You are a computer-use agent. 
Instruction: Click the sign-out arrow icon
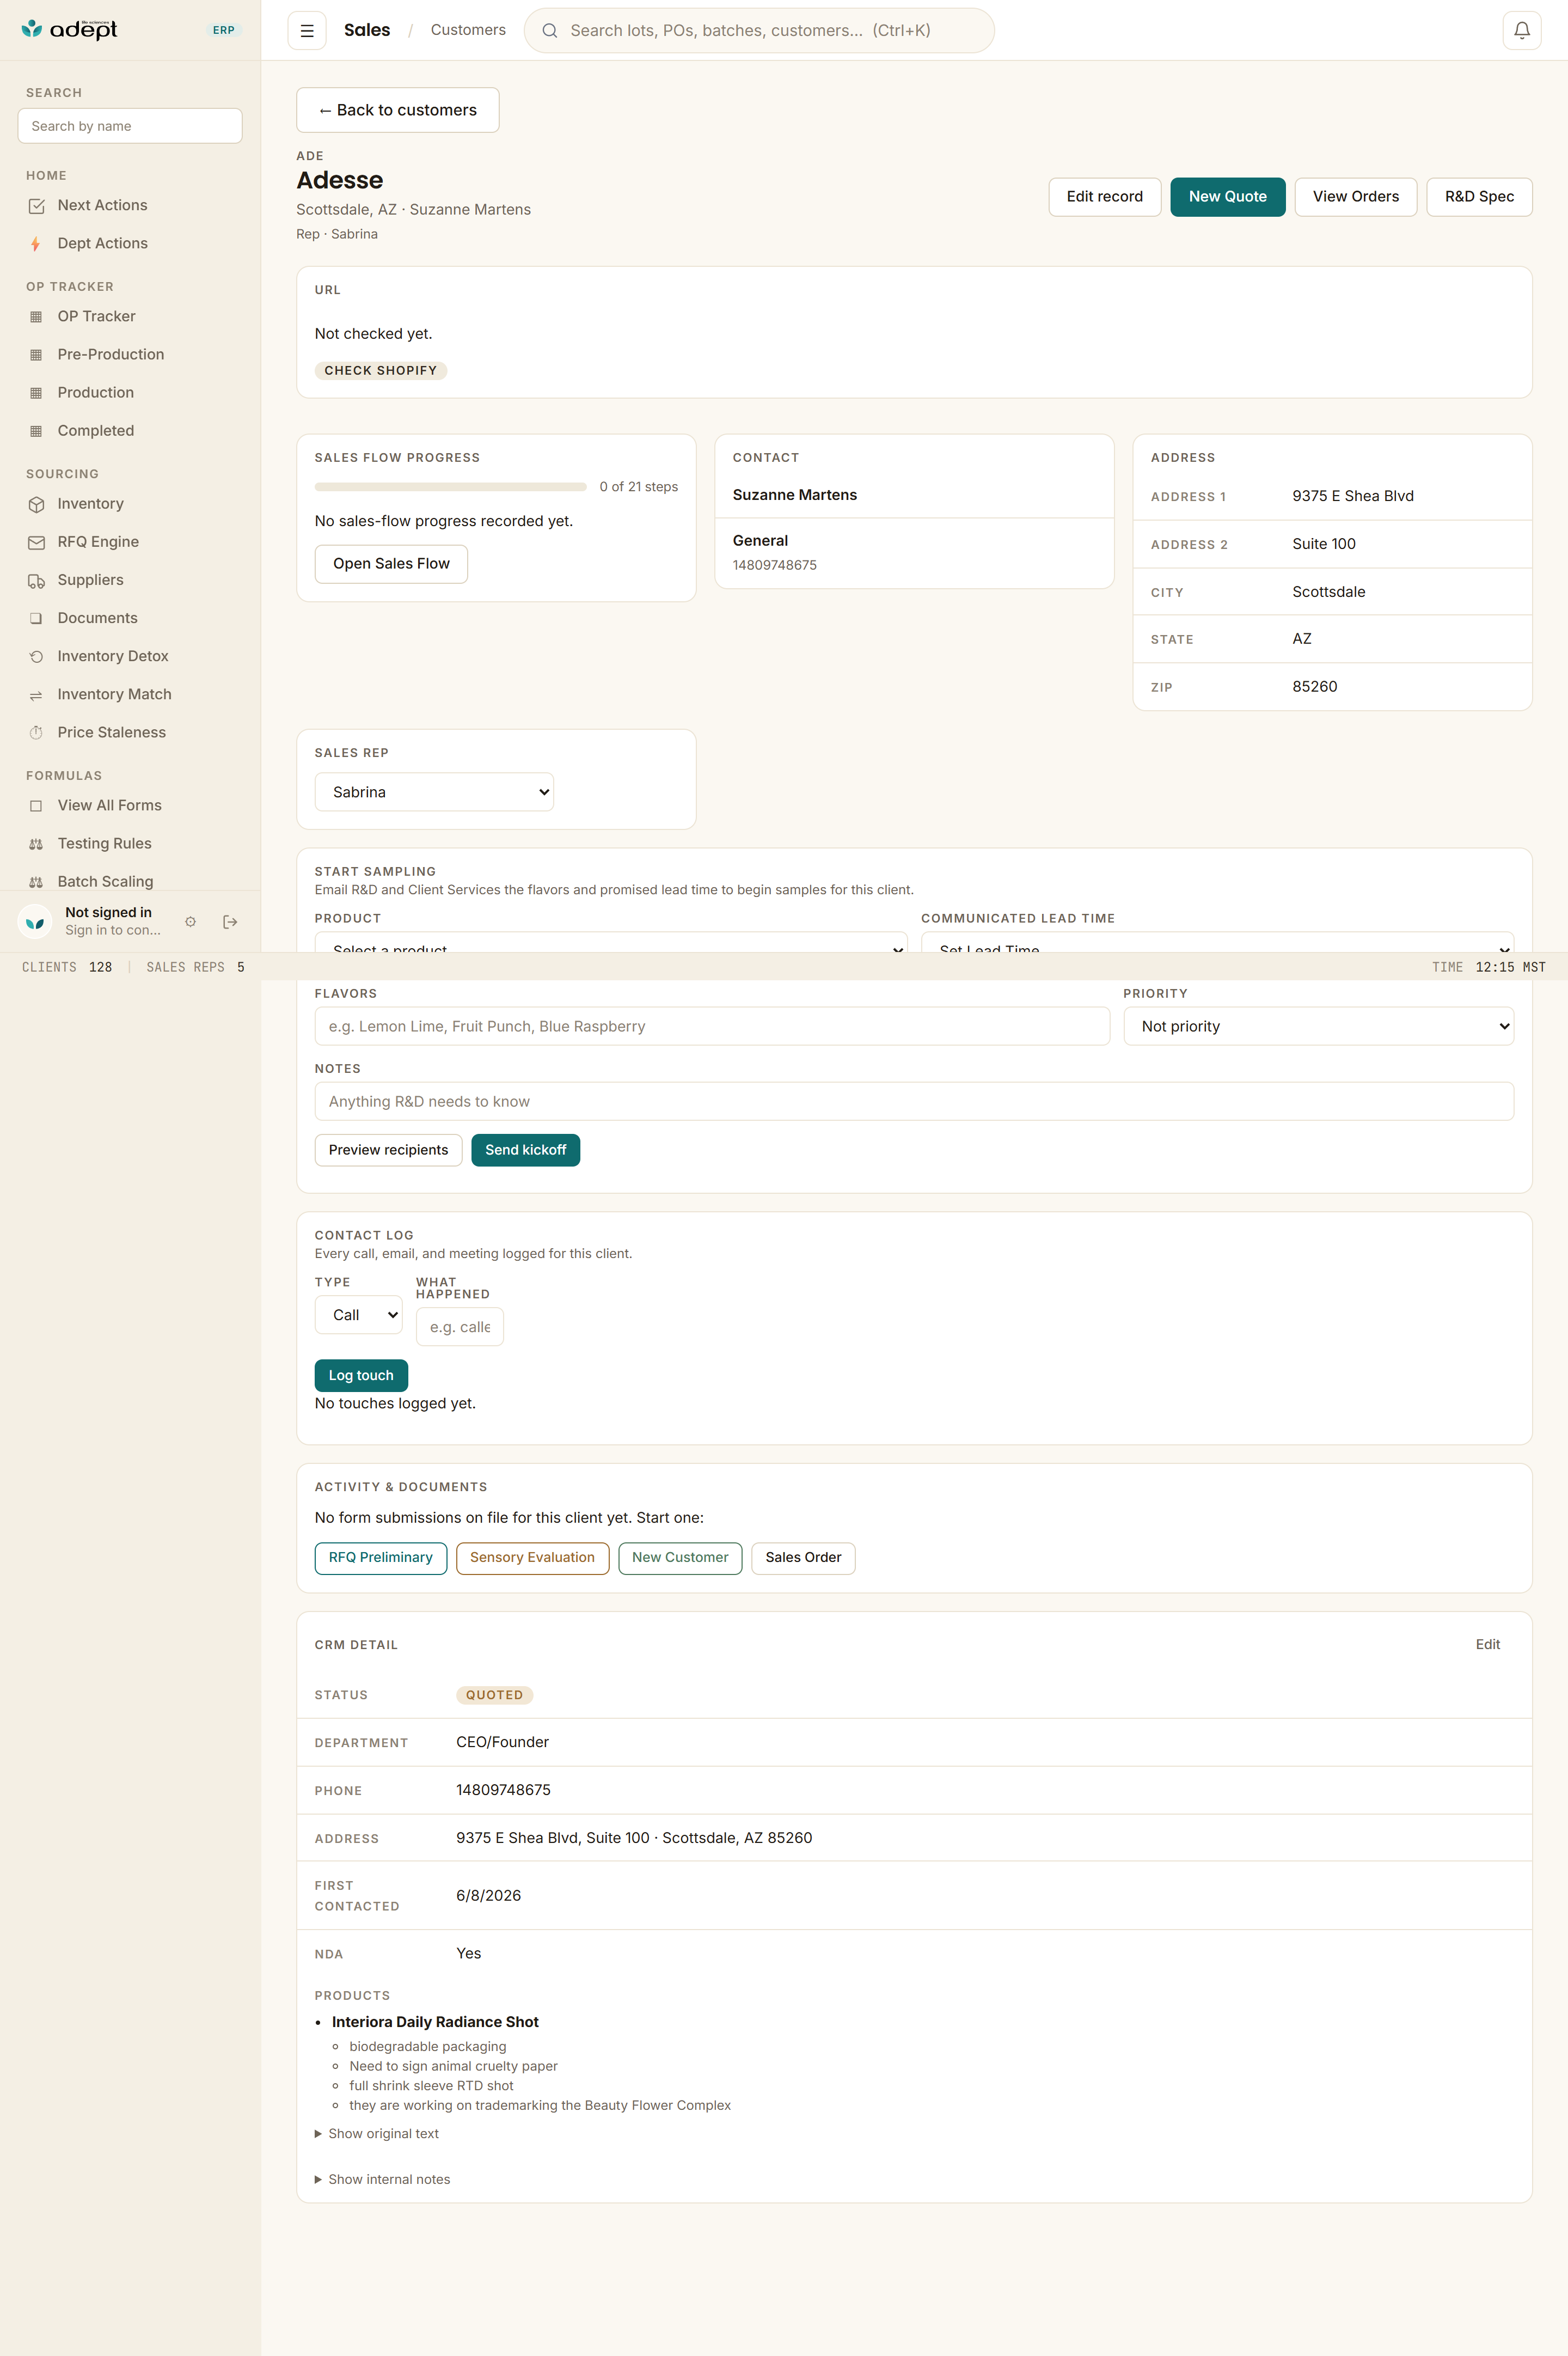point(230,922)
